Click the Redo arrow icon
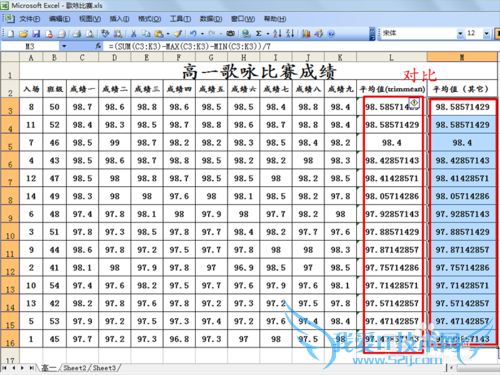Viewport: 500px width, 375px height. (212, 34)
